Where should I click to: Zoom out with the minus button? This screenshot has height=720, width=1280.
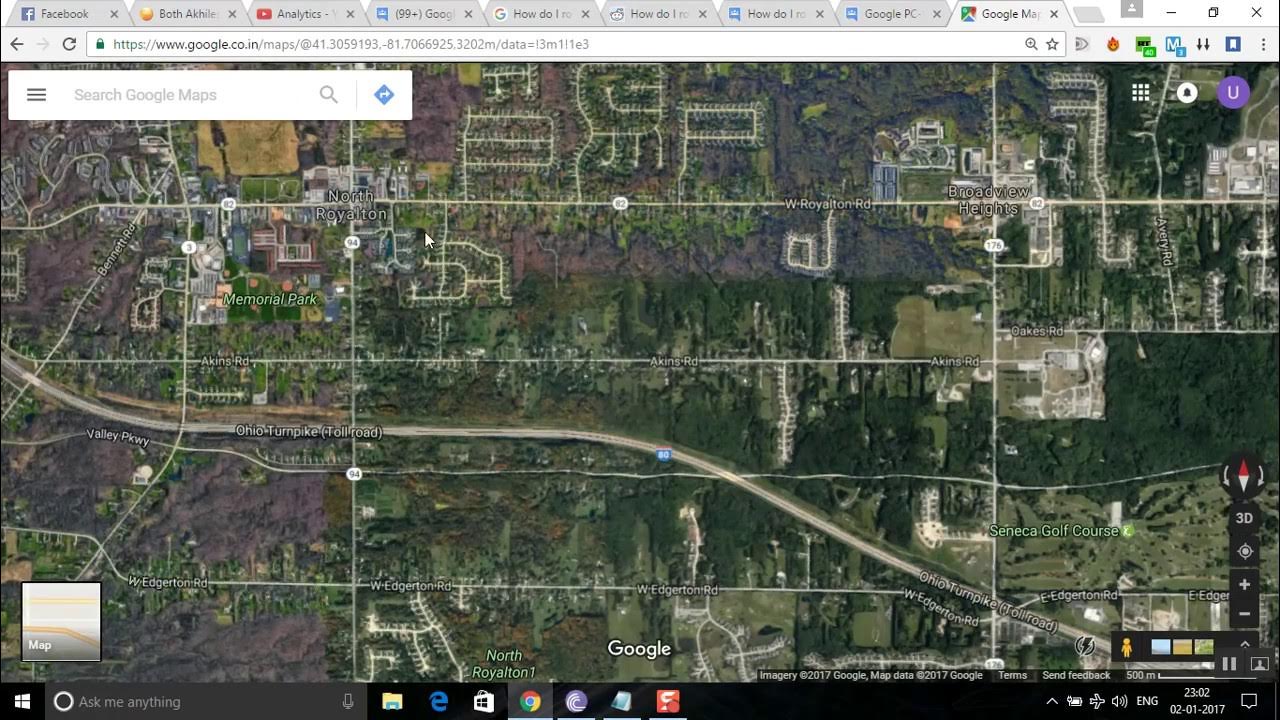point(1244,614)
